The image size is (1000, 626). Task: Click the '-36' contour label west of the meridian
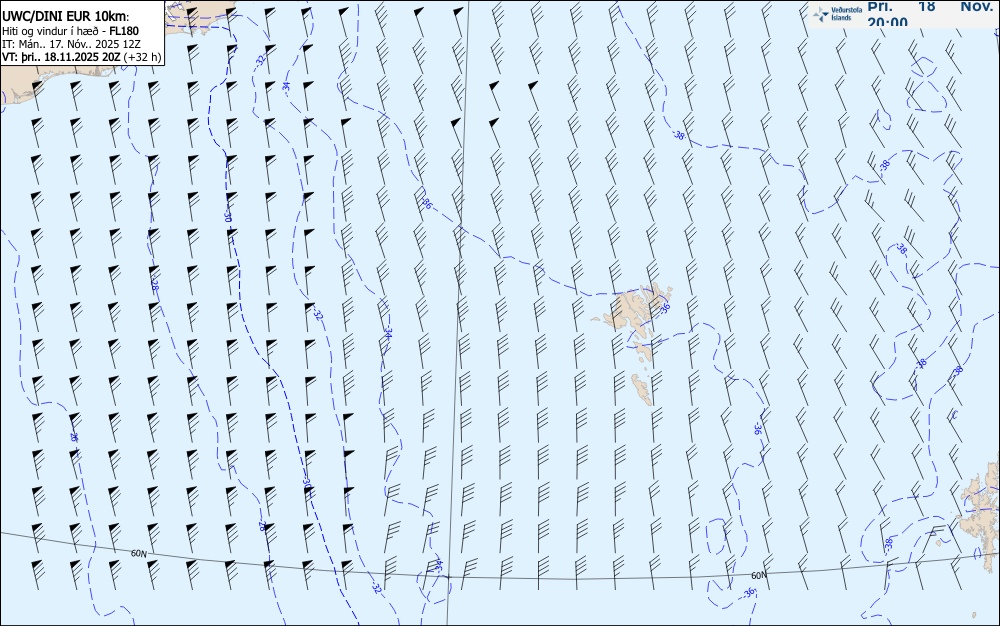pyautogui.click(x=427, y=205)
